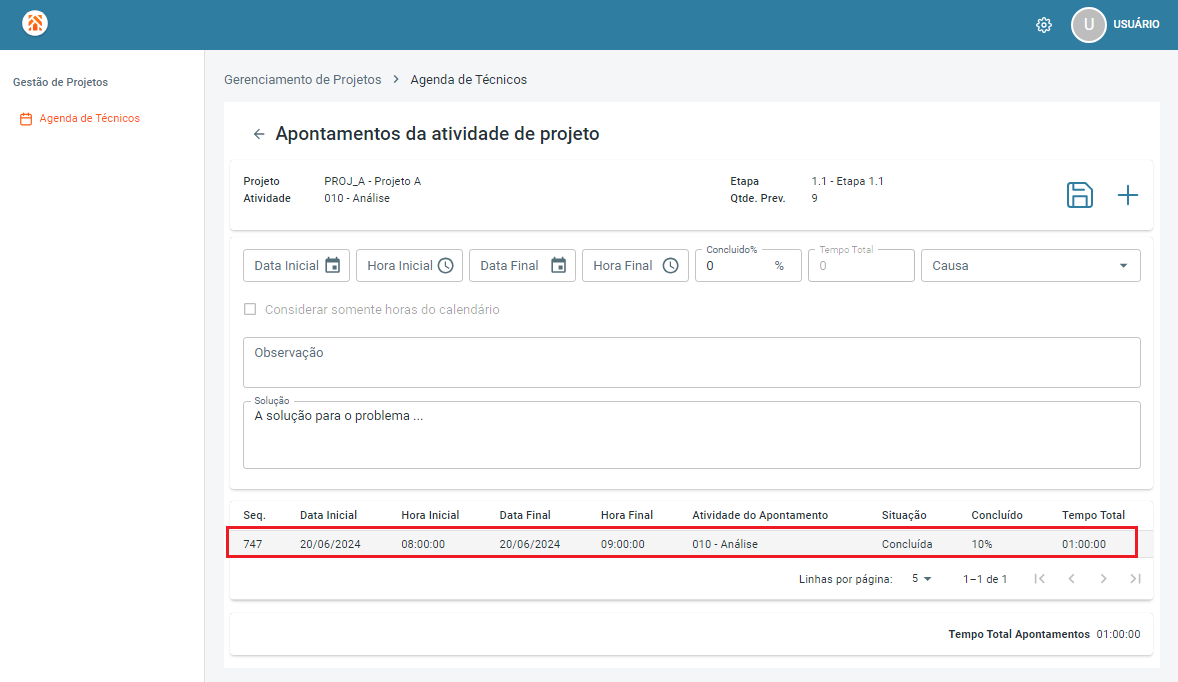This screenshot has height=682, width=1178.
Task: Click the 09:00:00 end time cell
Action: coord(623,545)
